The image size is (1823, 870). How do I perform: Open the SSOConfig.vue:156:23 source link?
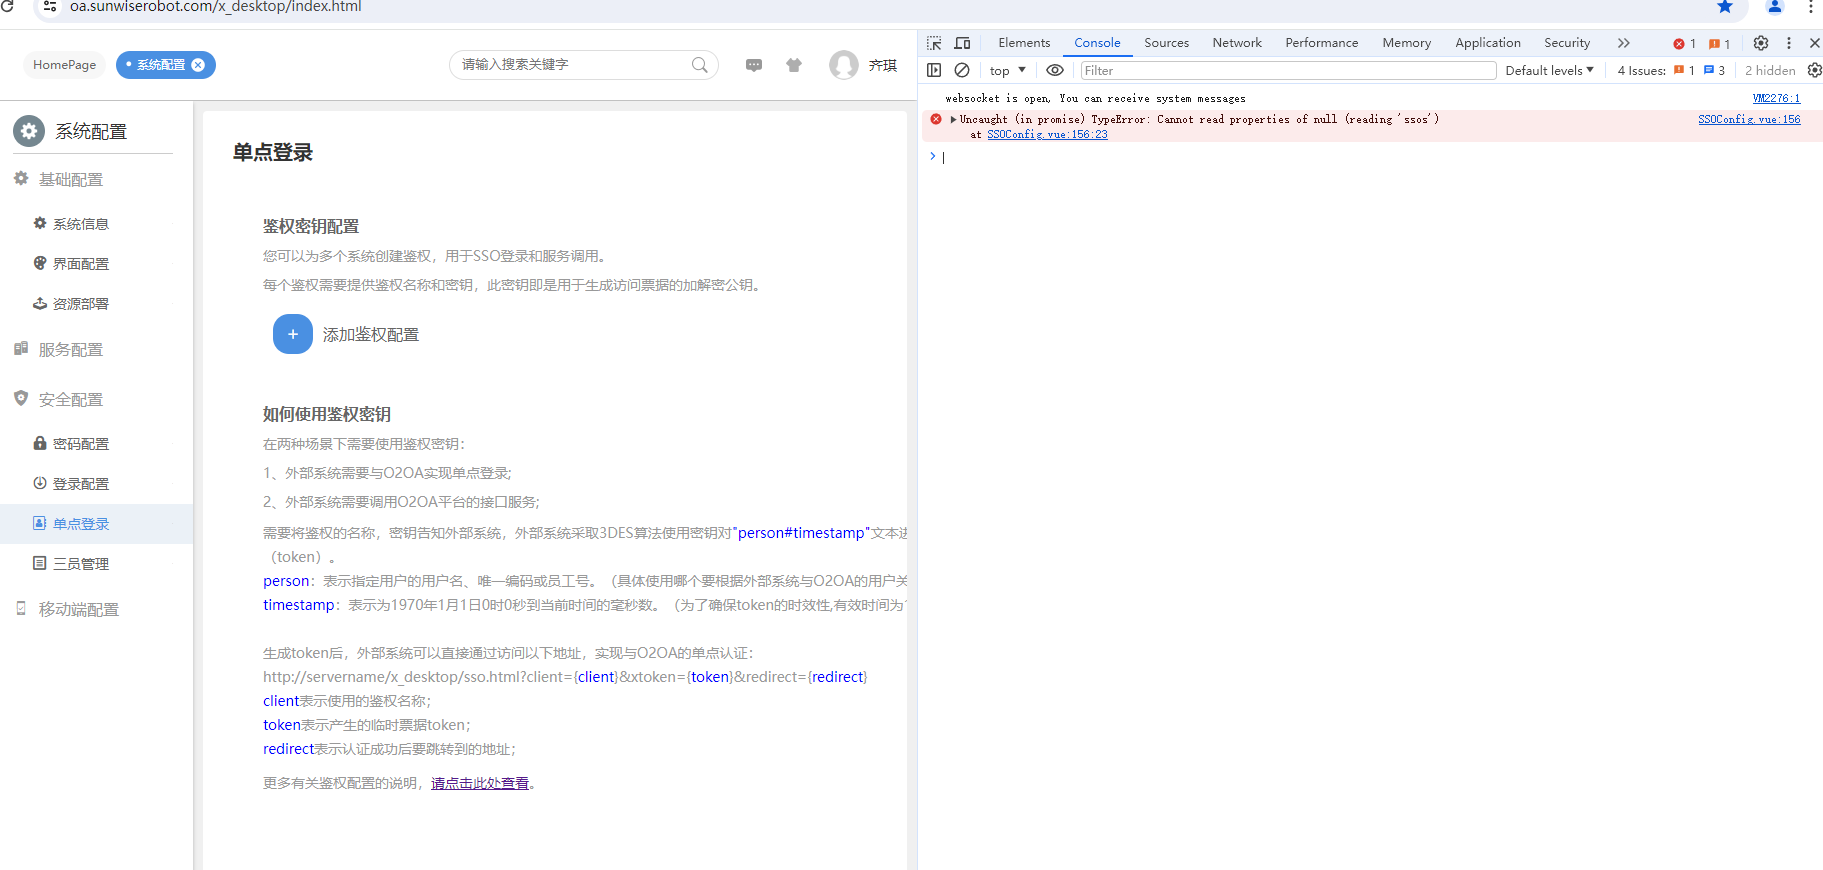click(x=1047, y=135)
